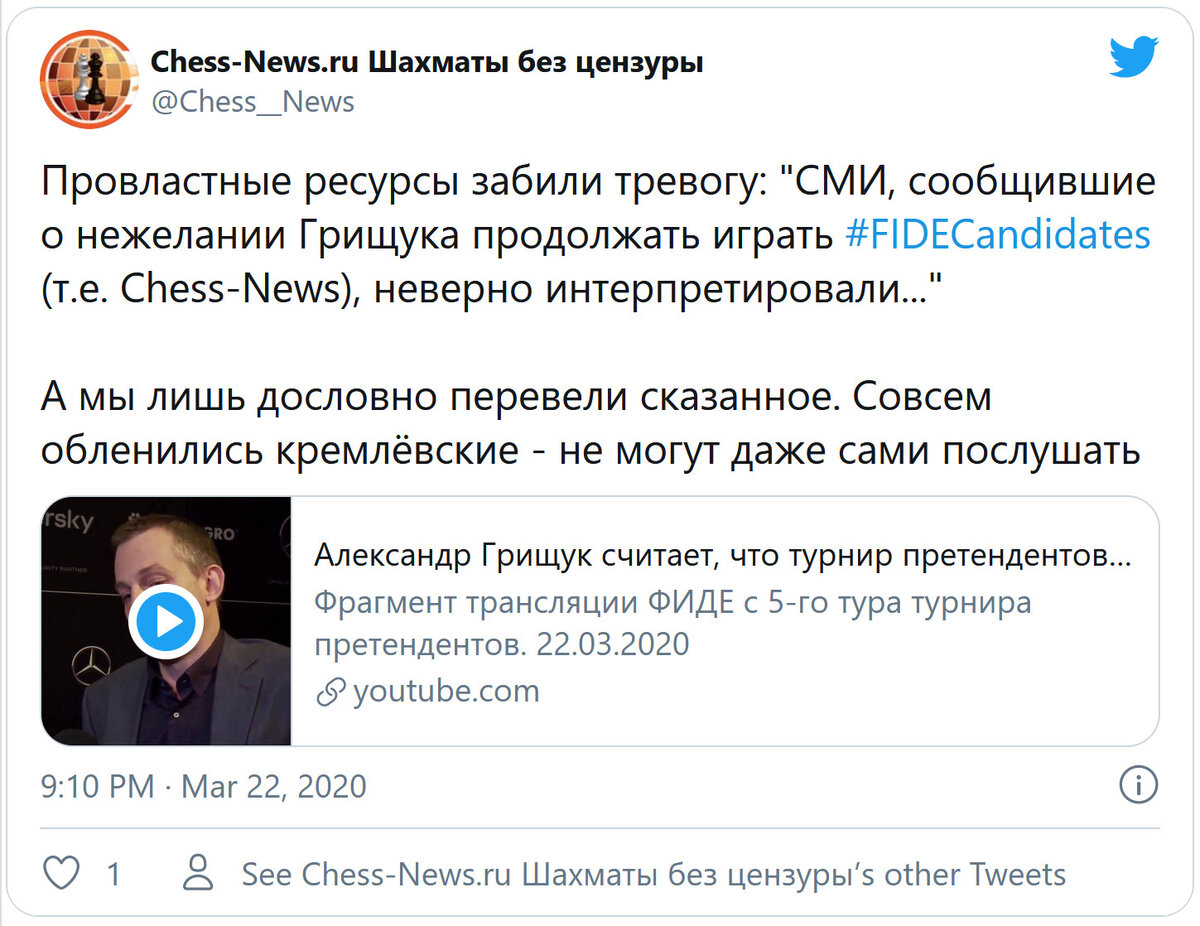
Task: Open video title Александр Грищук считает
Action: pos(722,556)
